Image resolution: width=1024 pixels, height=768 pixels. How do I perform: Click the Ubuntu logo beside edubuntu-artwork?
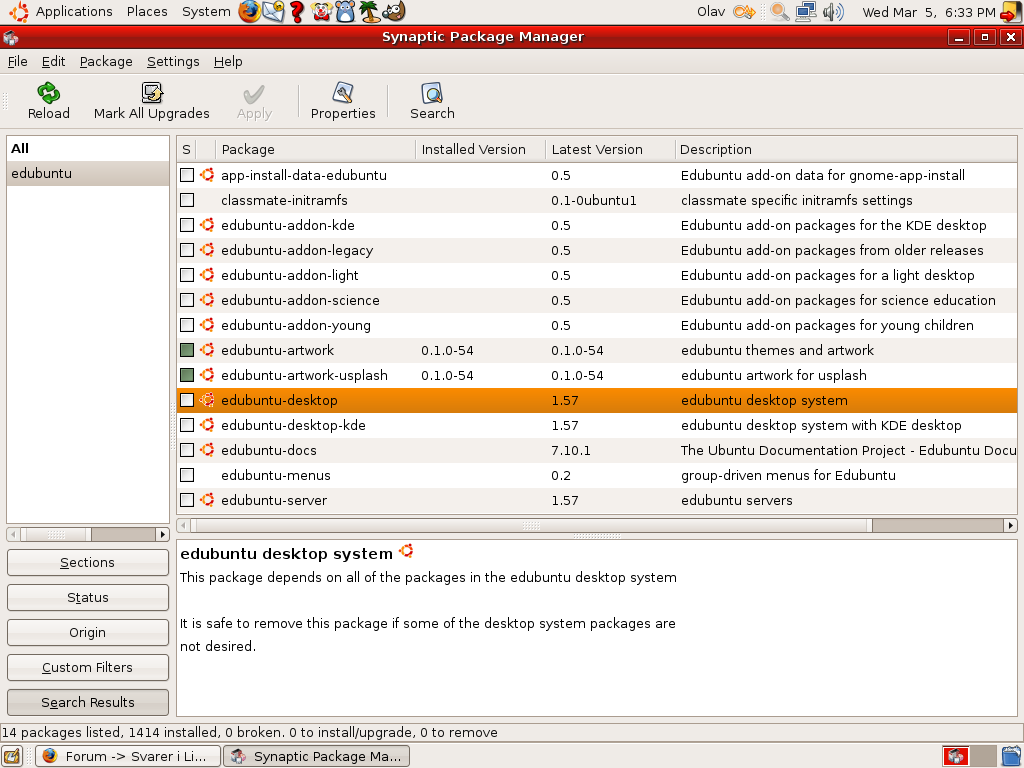(x=207, y=350)
